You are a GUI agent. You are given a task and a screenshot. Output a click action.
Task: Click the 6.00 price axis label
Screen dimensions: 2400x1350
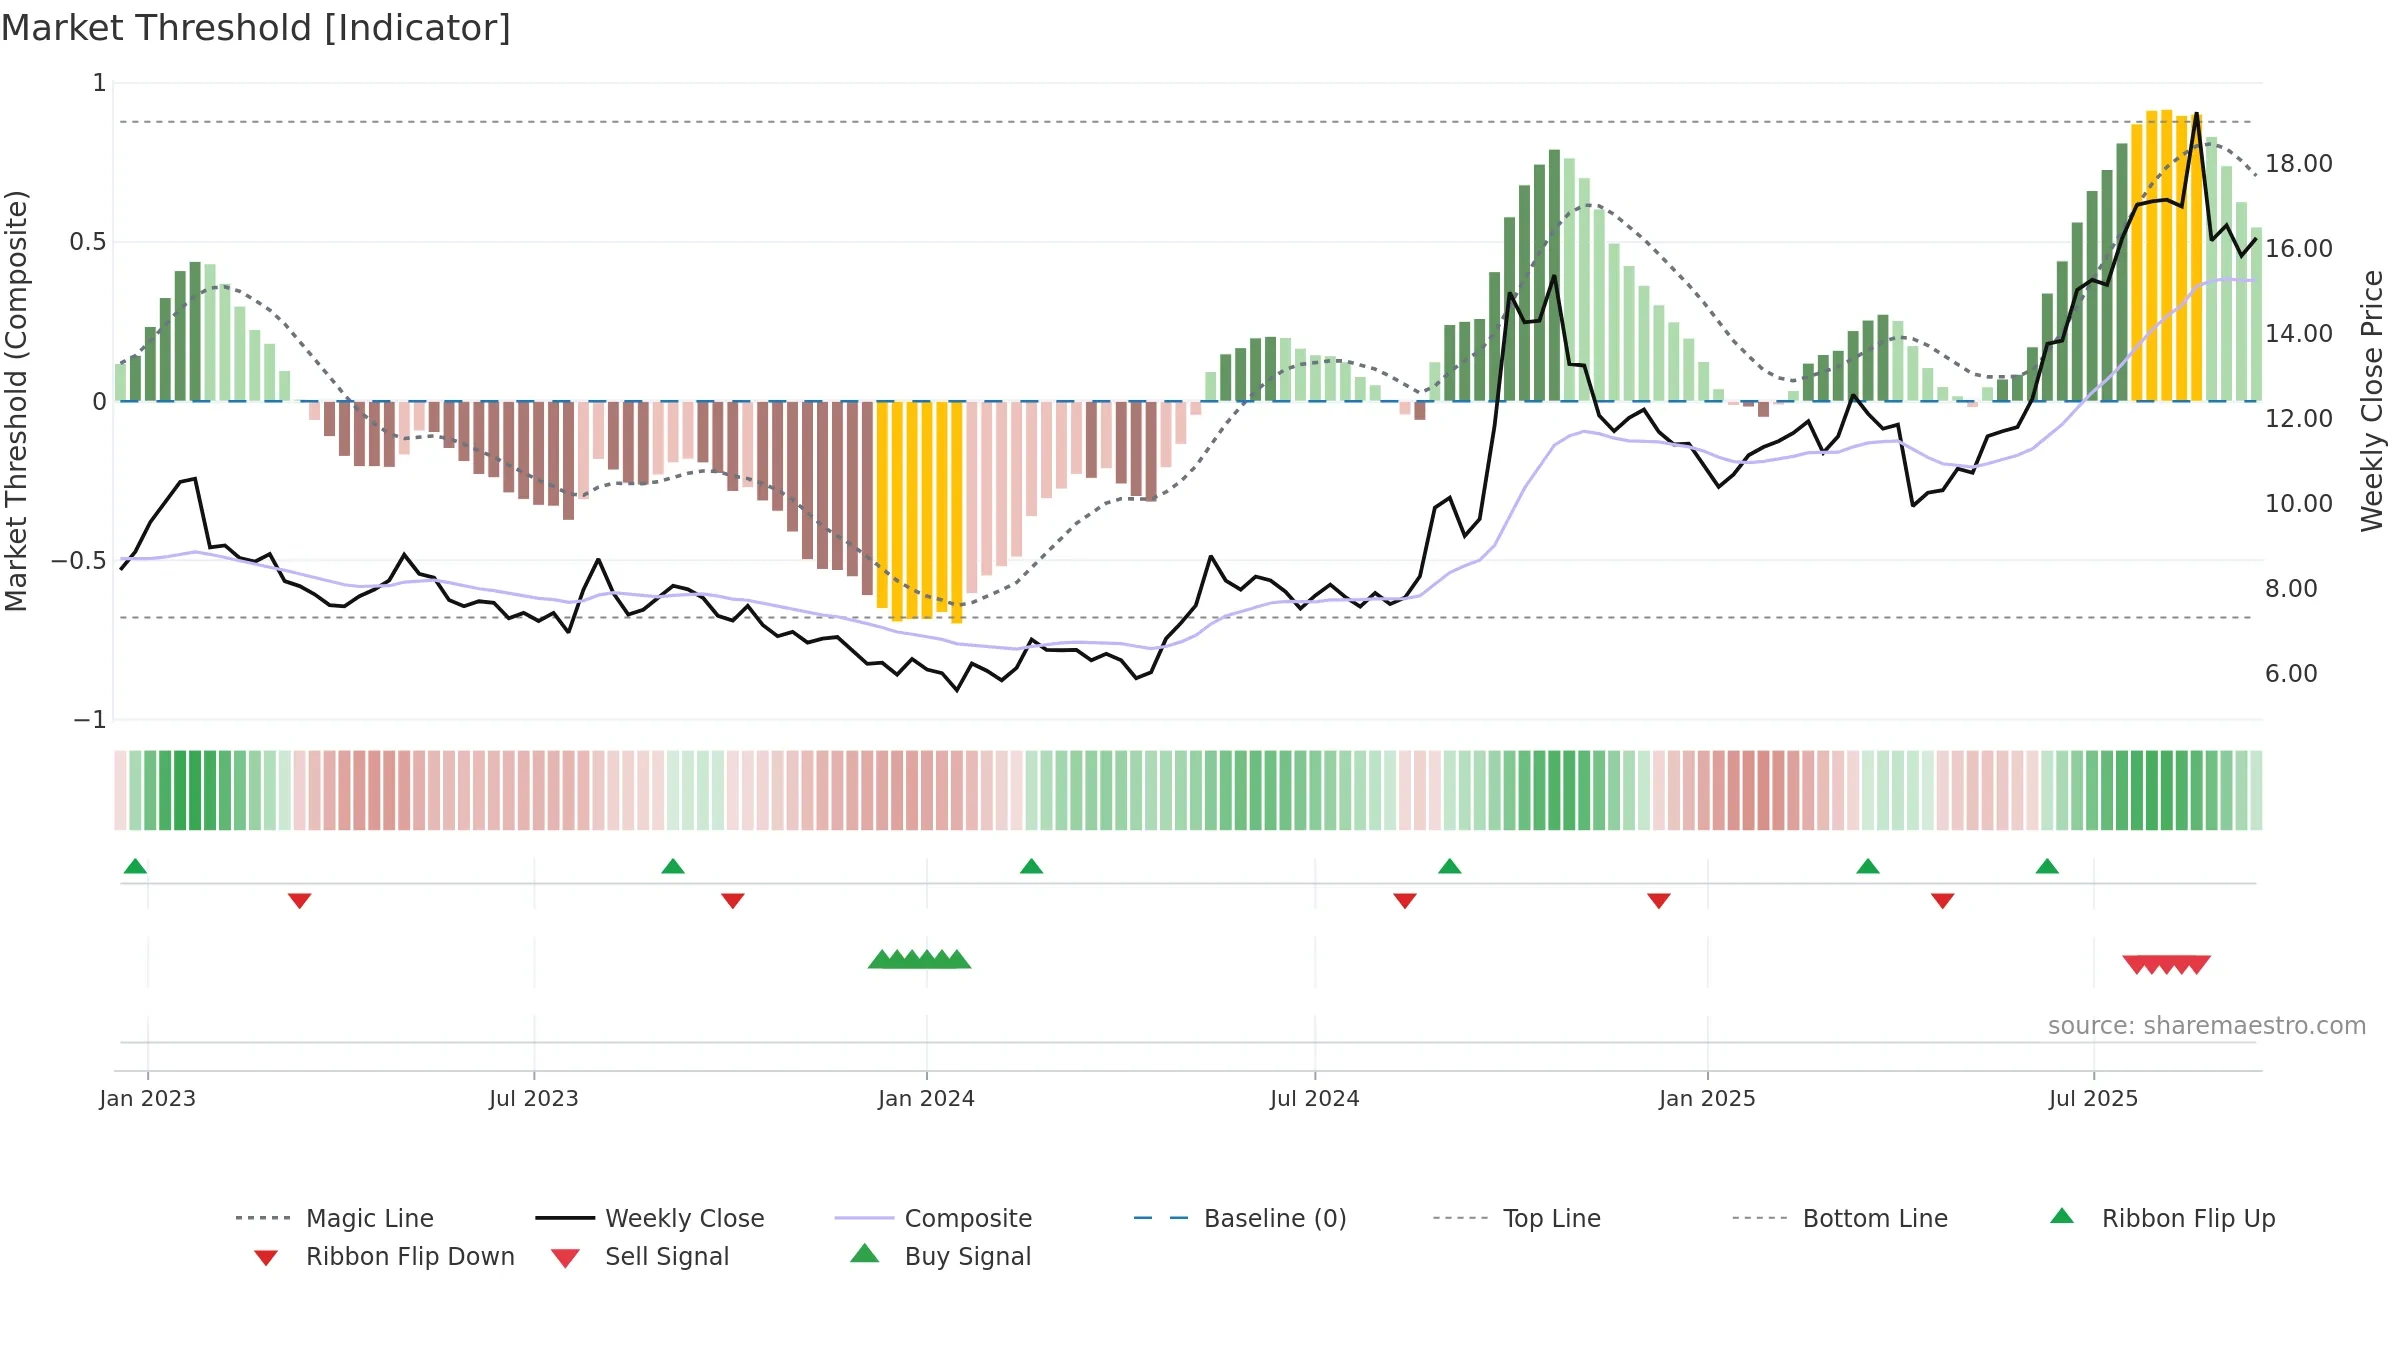coord(2292,674)
